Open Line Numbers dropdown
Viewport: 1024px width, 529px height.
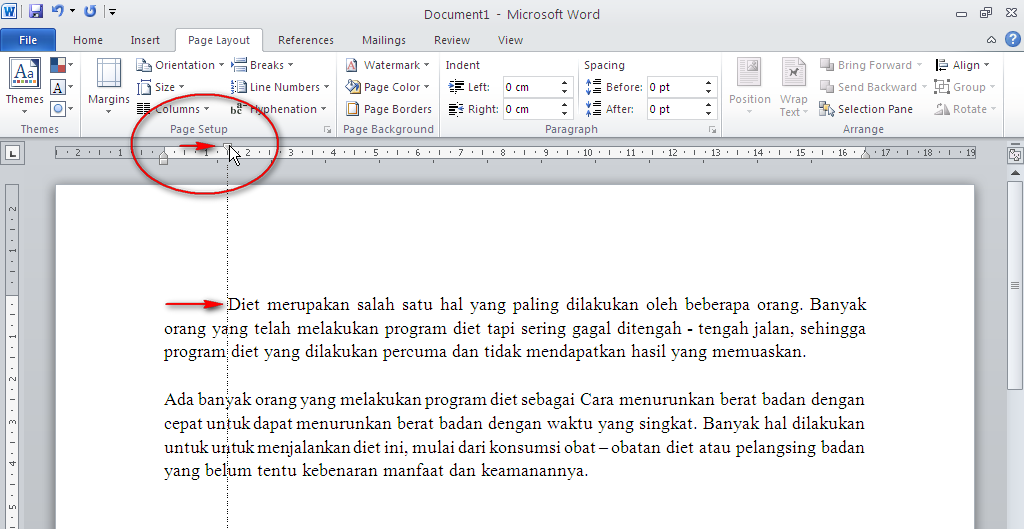coord(280,87)
